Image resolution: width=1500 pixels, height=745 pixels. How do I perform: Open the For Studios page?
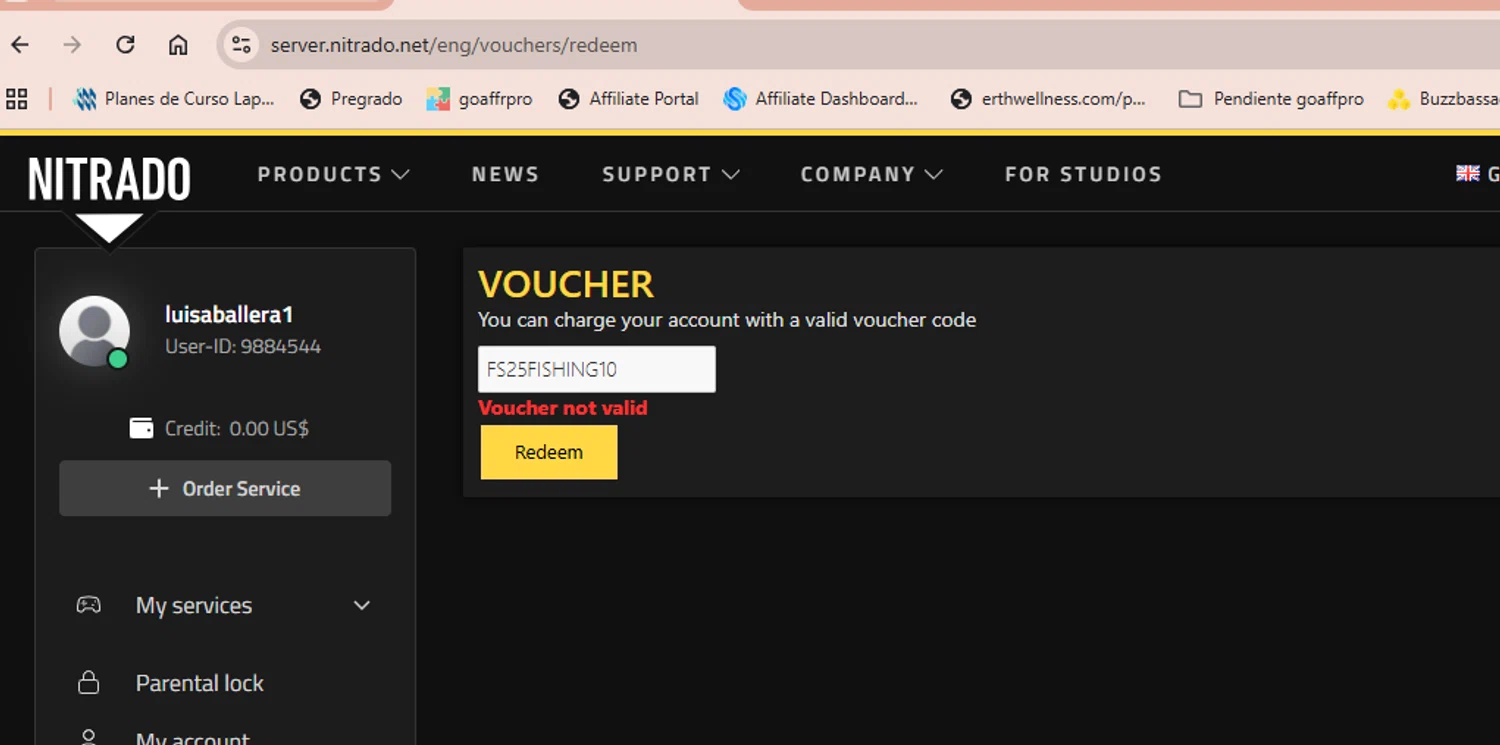[1083, 174]
